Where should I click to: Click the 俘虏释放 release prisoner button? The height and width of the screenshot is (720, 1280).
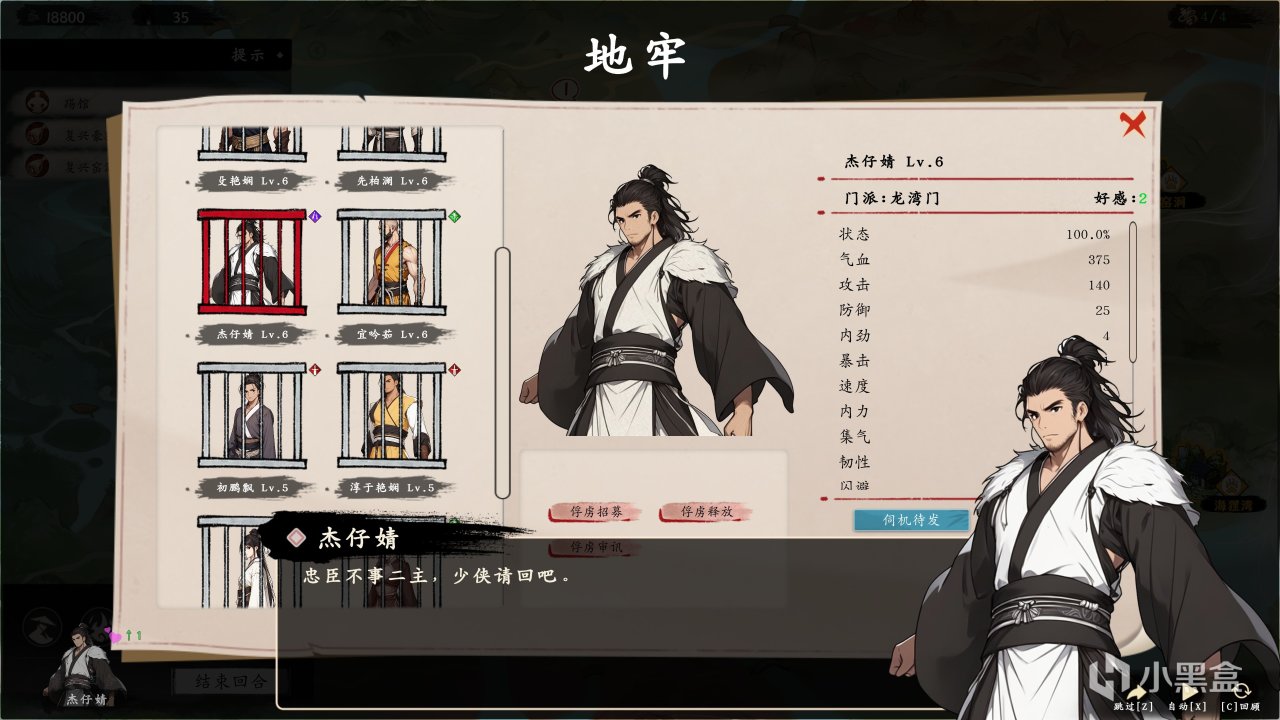coord(707,512)
